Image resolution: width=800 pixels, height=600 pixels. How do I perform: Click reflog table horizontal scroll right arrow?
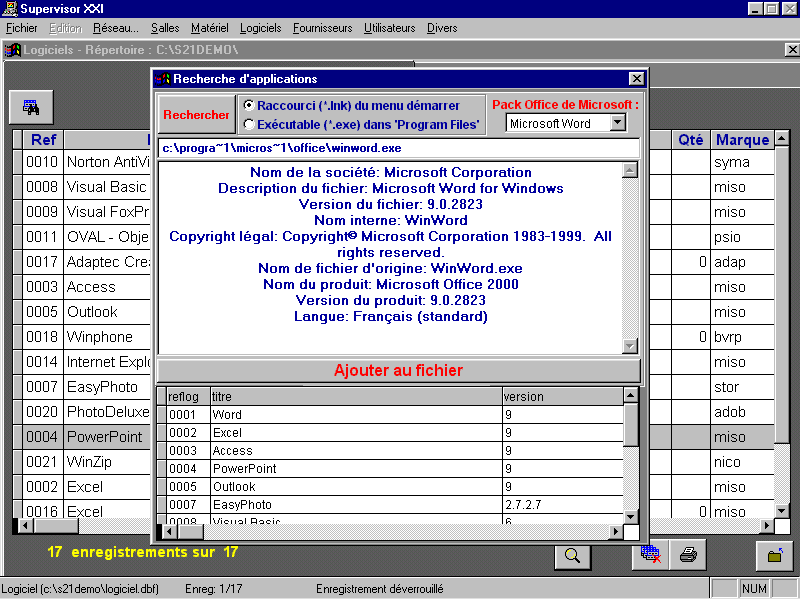tap(616, 532)
